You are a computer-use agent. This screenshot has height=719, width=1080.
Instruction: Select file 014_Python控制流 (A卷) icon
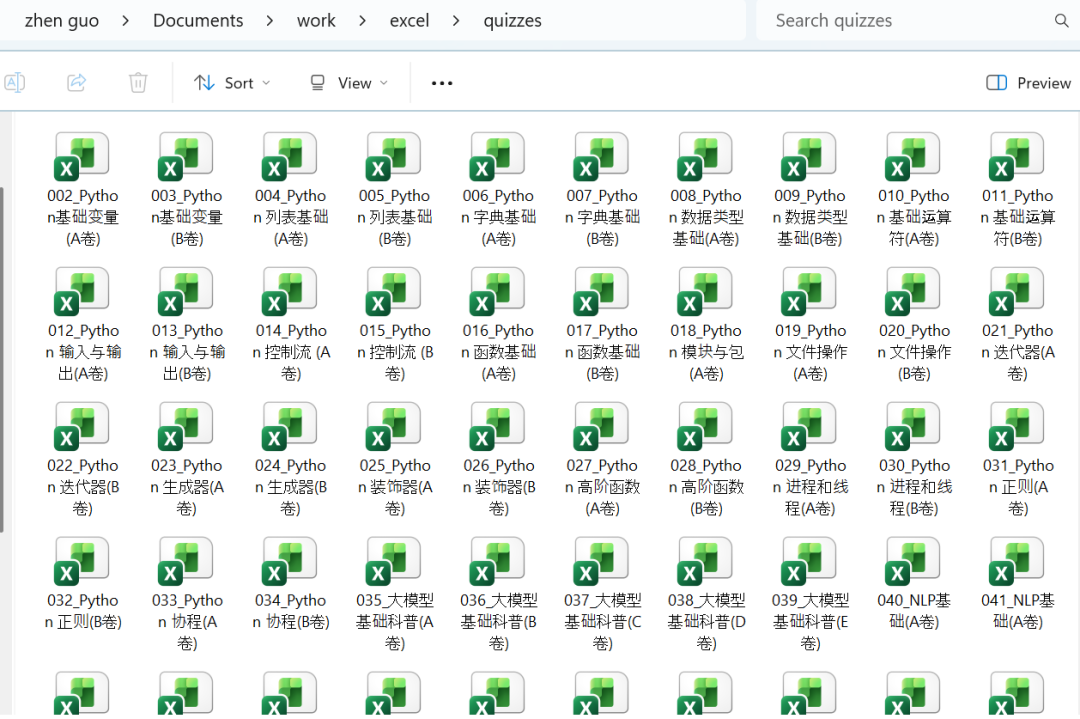click(x=290, y=293)
